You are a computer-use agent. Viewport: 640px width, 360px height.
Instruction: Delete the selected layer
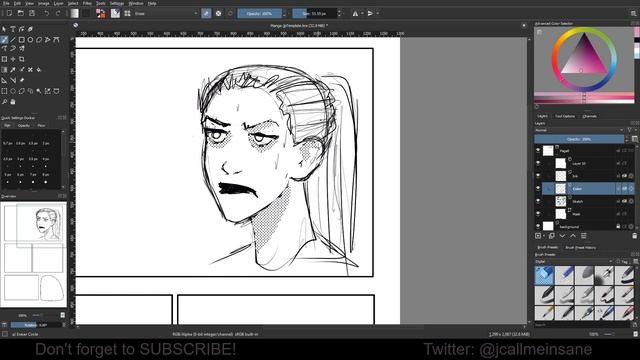click(x=634, y=236)
